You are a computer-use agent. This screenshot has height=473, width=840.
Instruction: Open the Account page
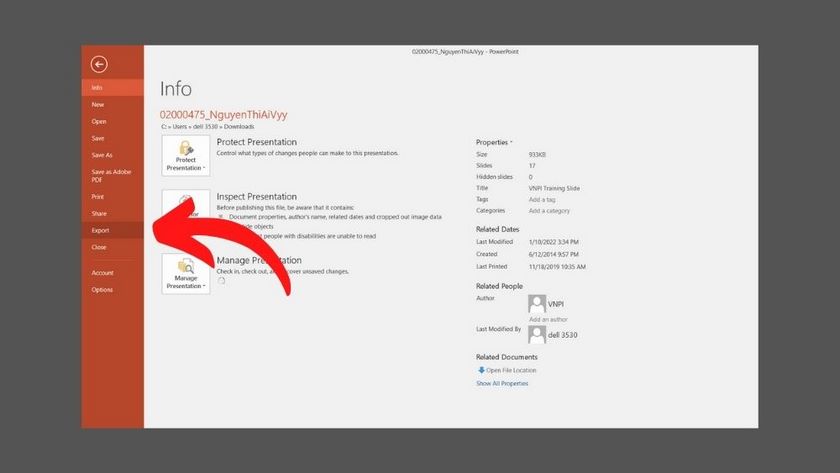click(x=102, y=272)
